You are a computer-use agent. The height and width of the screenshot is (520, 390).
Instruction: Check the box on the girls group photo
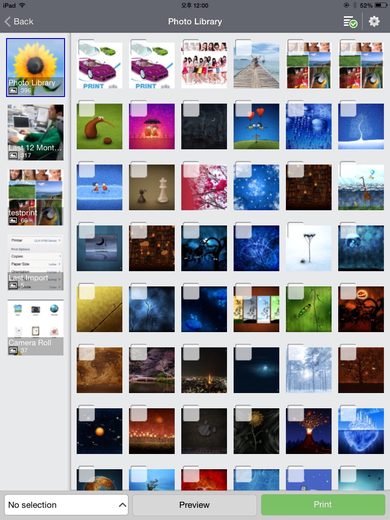190,48
